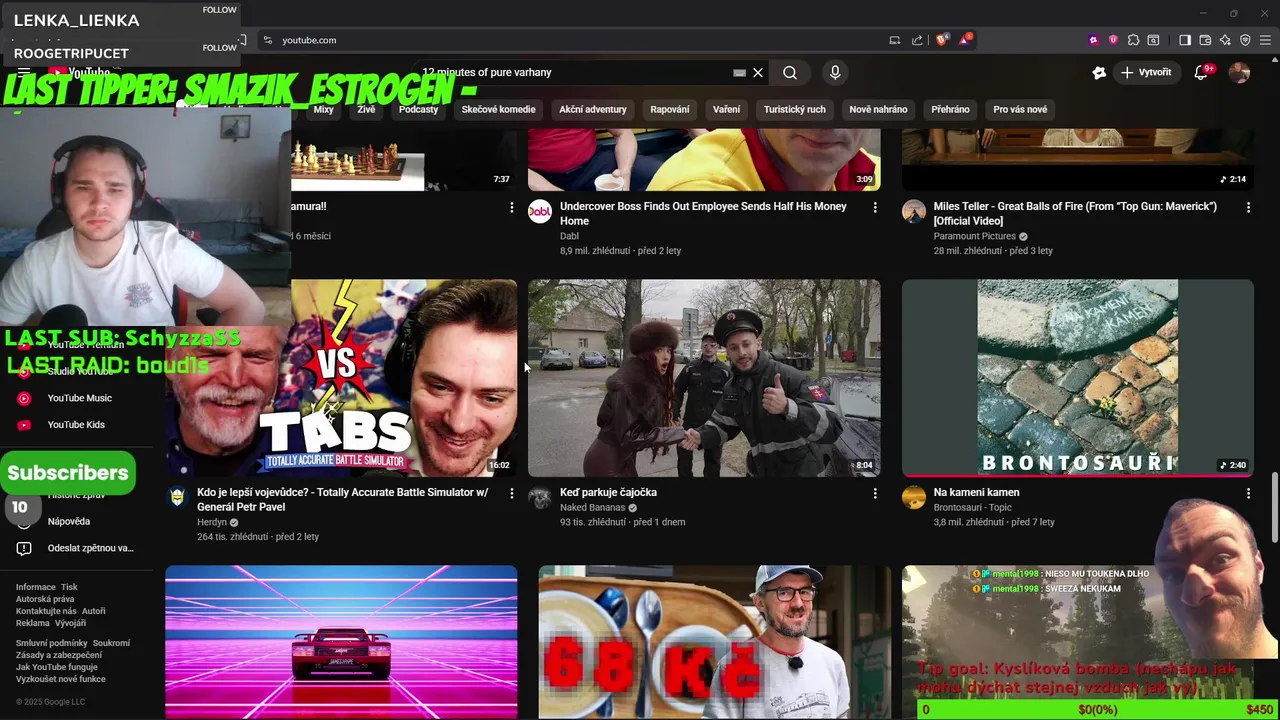The image size is (1280, 720).
Task: Open Brave Leo AI sparkle icon
Action: click(1225, 40)
